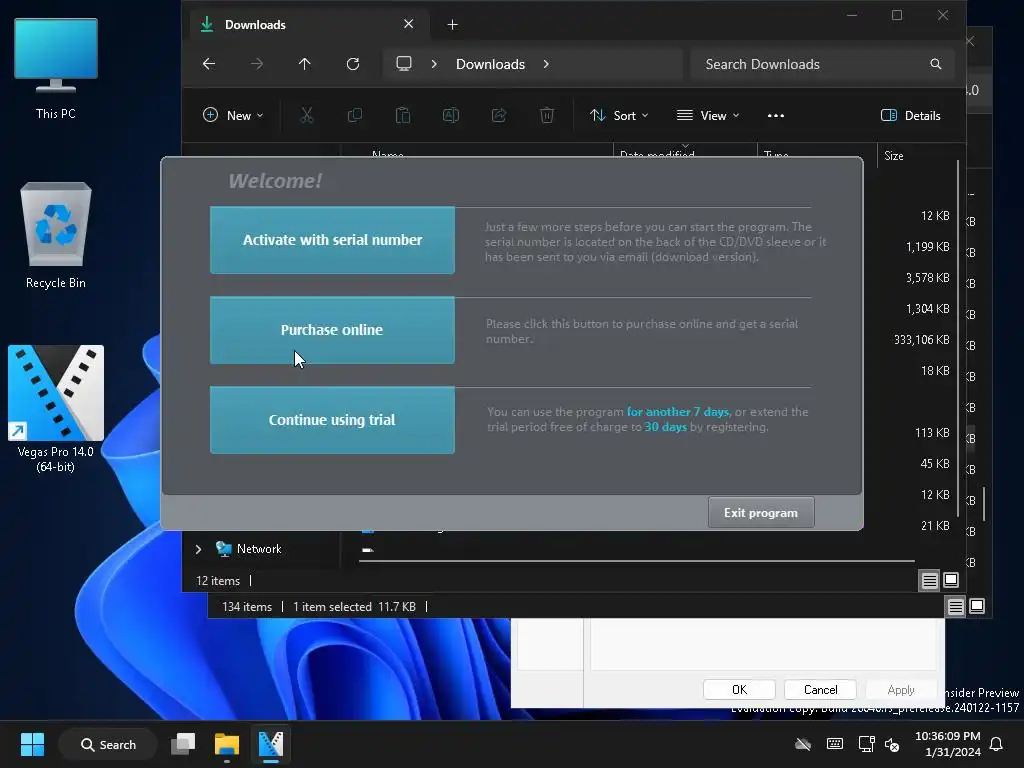Click the 1,199 KB size entry
The height and width of the screenshot is (768, 1024).
click(x=927, y=247)
